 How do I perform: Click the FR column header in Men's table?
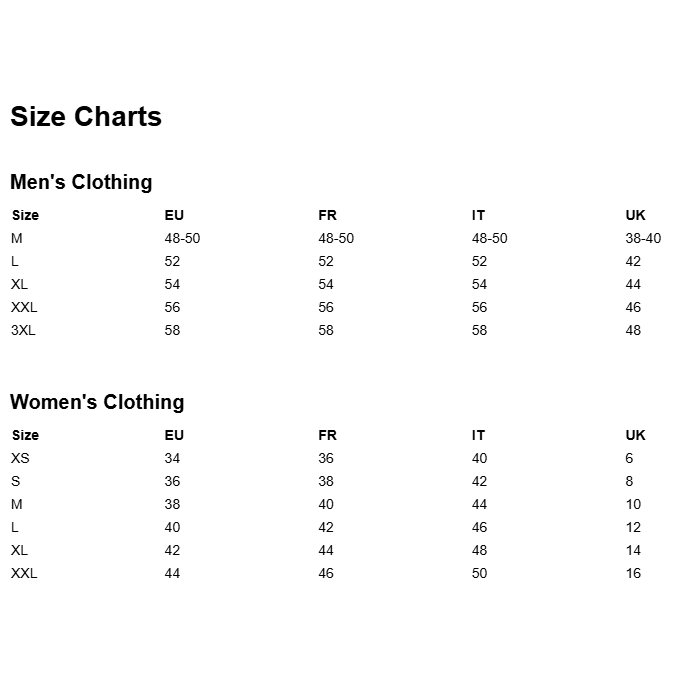[327, 215]
